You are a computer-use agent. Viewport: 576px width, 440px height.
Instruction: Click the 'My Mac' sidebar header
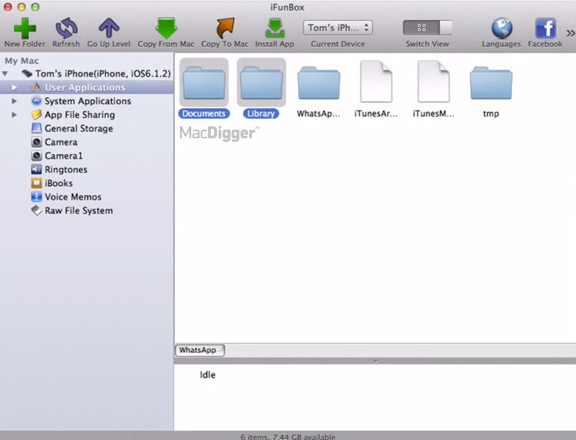tap(21, 61)
